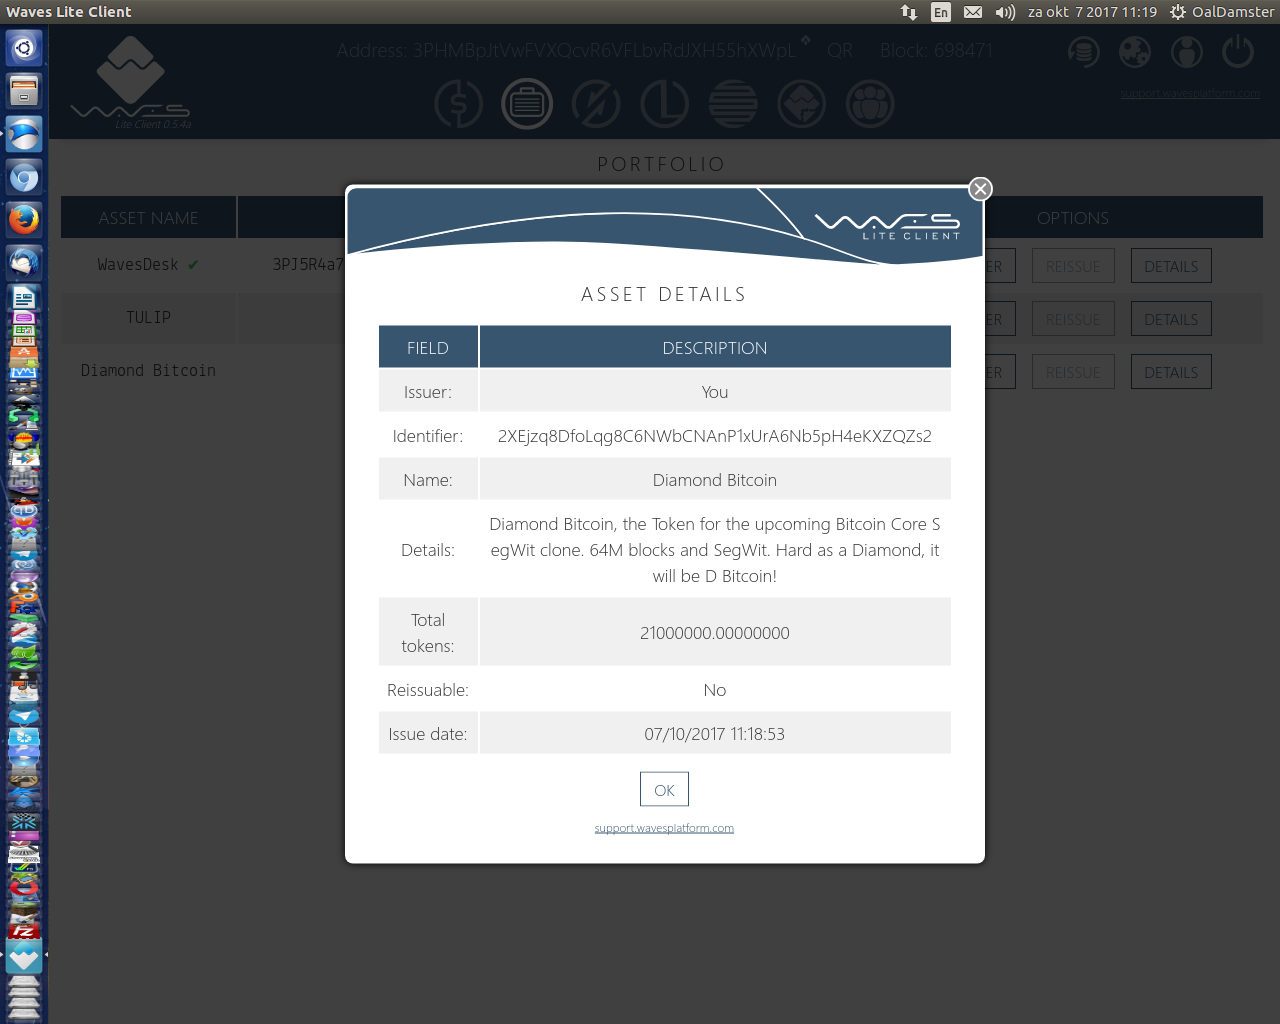Launch SRWare Iron browser from the launcher
This screenshot has height=1024, width=1280.
tap(24, 134)
